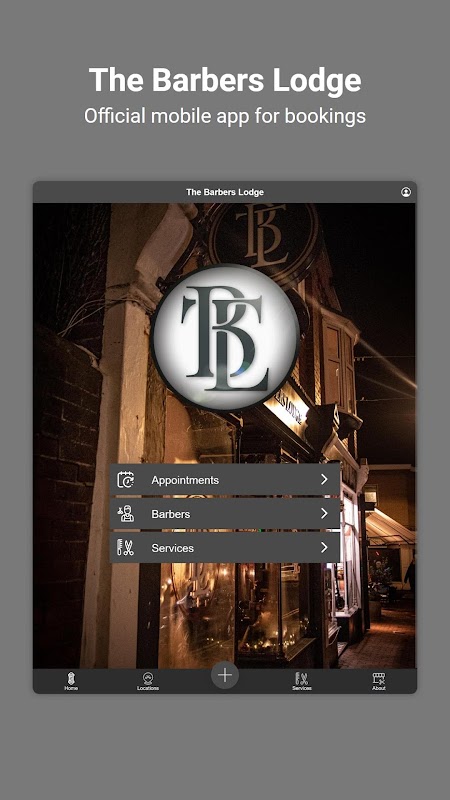The width and height of the screenshot is (450, 800).
Task: Click the Appointments calendar icon
Action: [126, 480]
